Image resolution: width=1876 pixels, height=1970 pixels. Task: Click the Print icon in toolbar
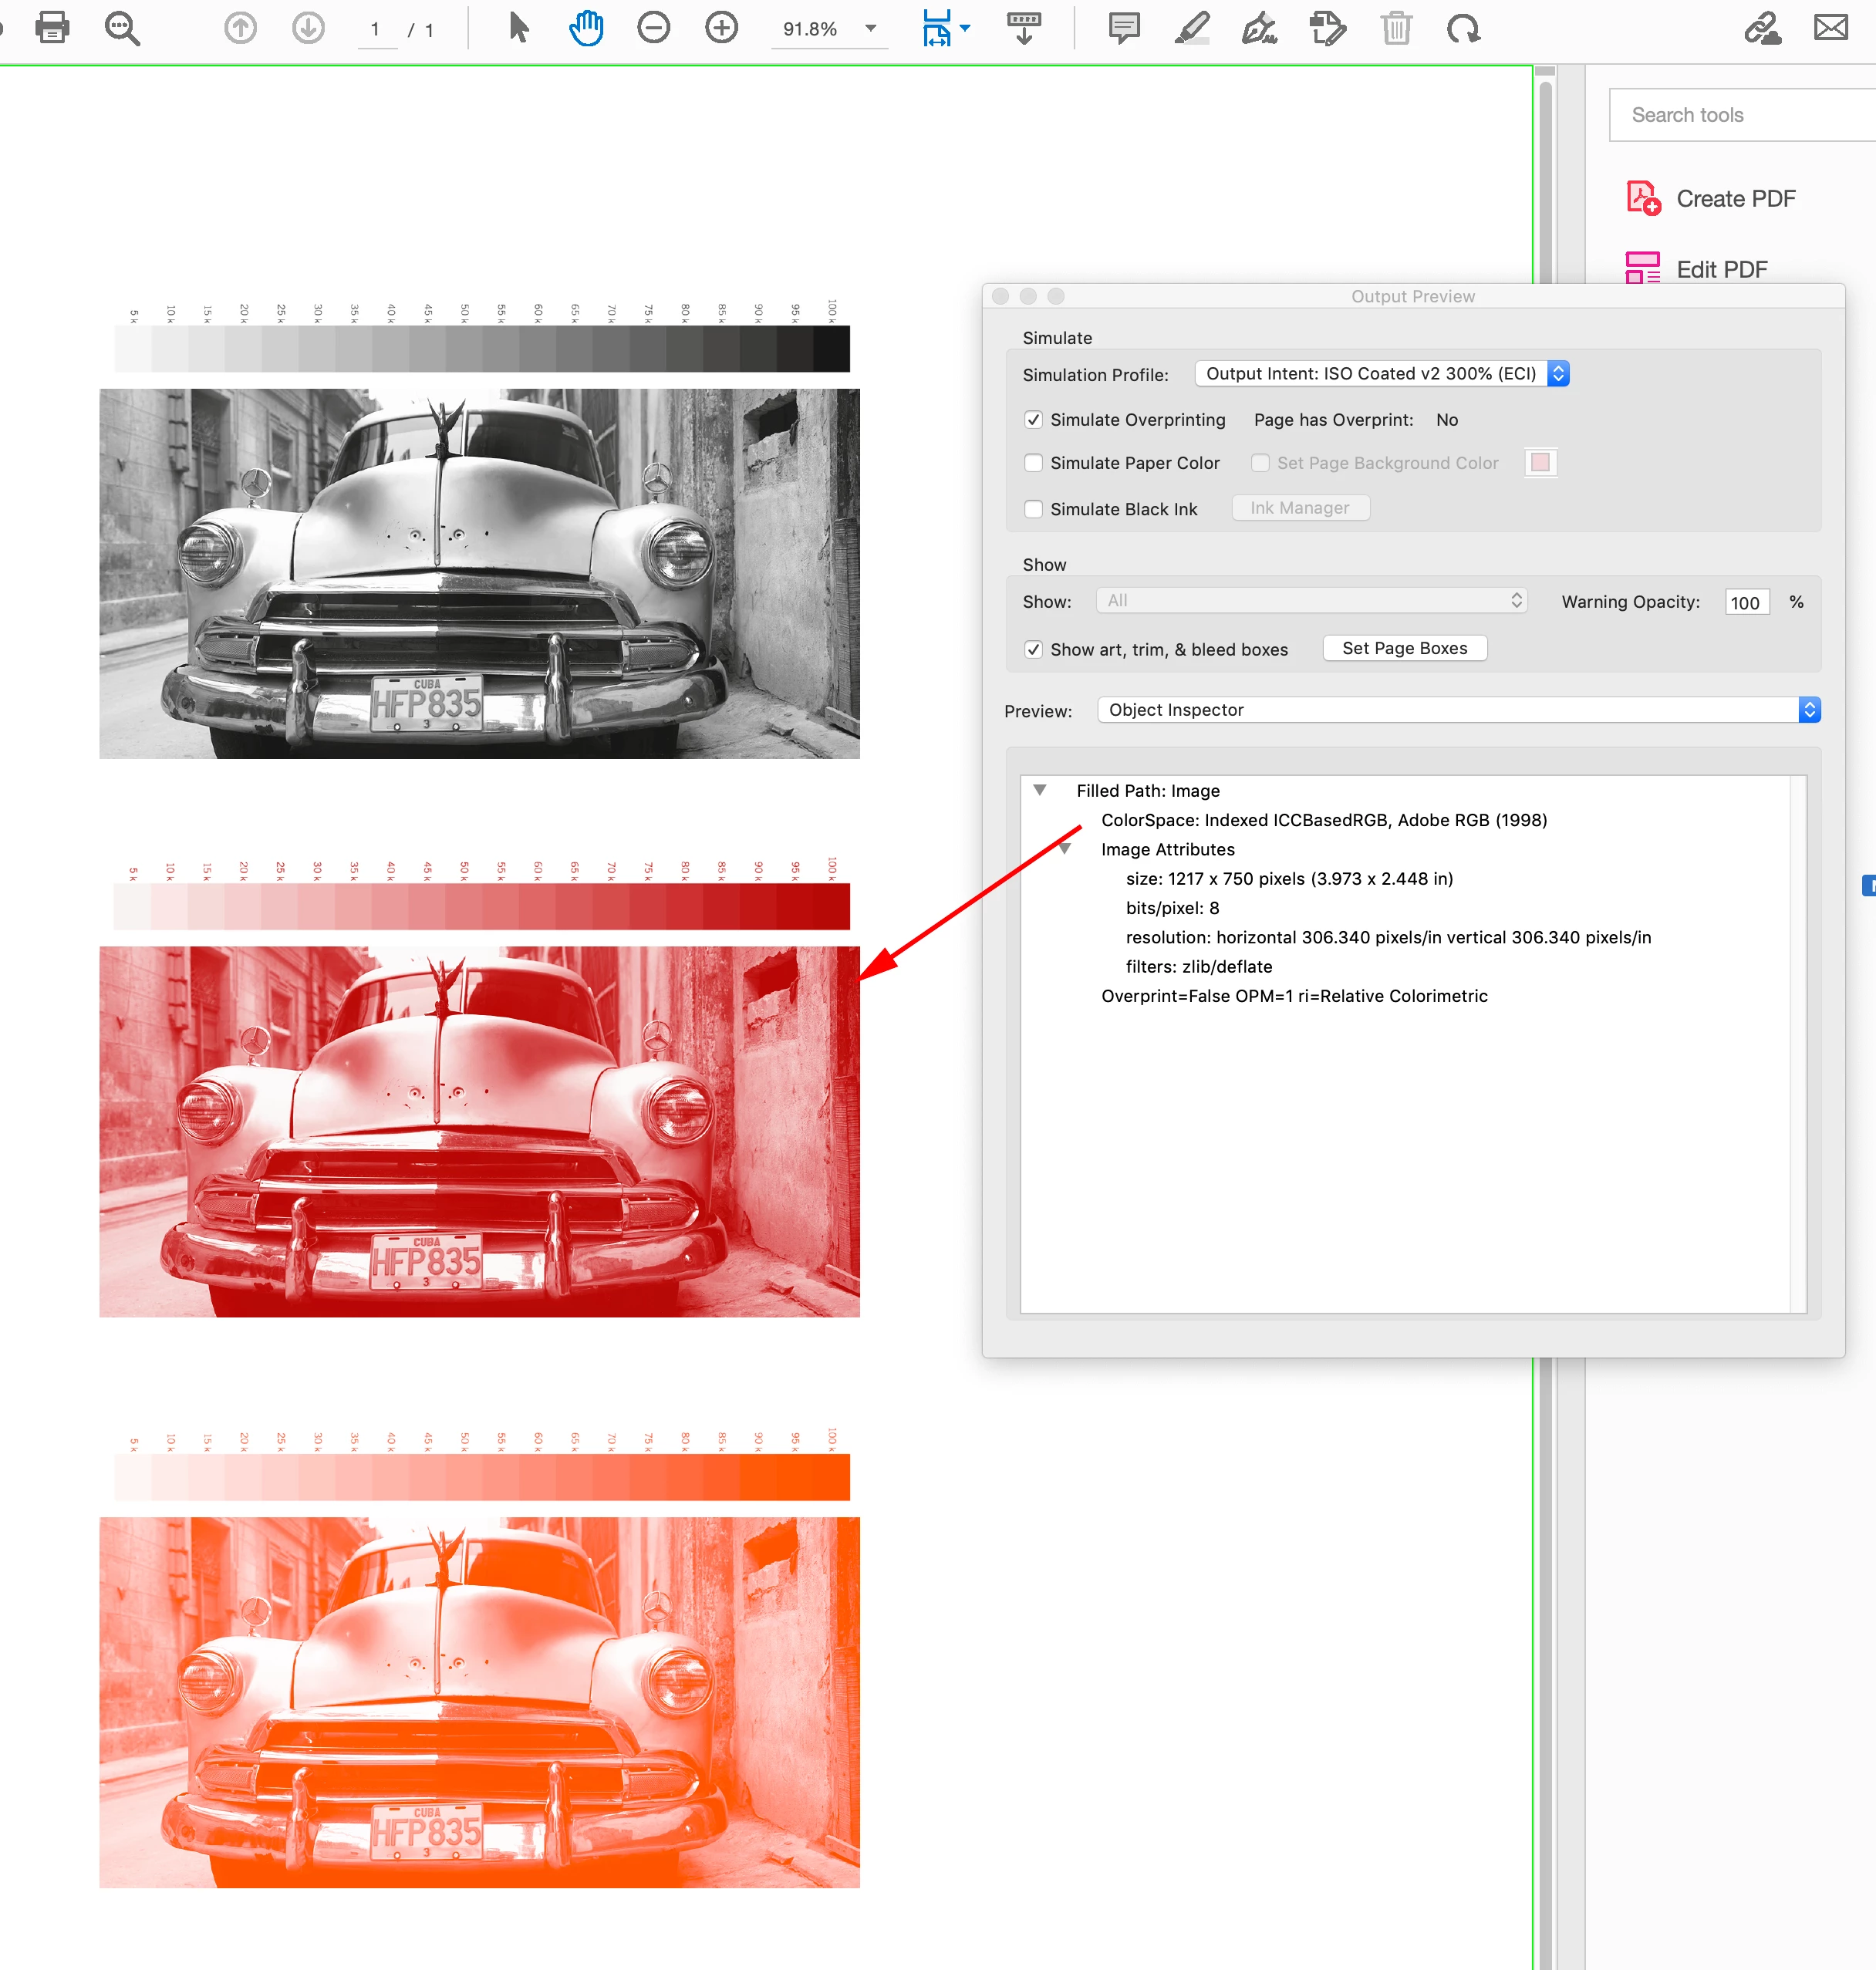point(52,28)
